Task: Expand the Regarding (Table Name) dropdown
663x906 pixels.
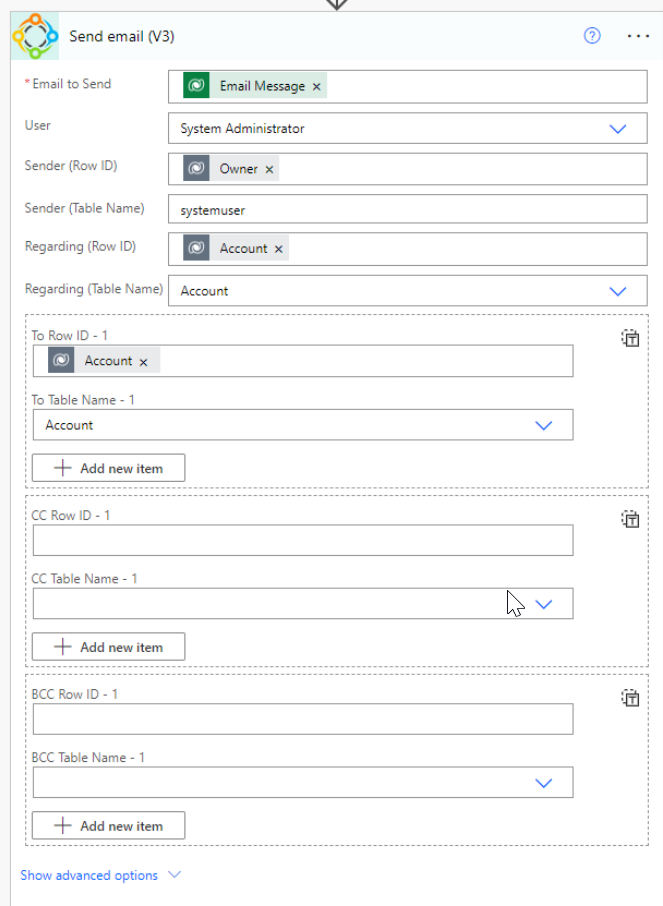Action: tap(618, 291)
